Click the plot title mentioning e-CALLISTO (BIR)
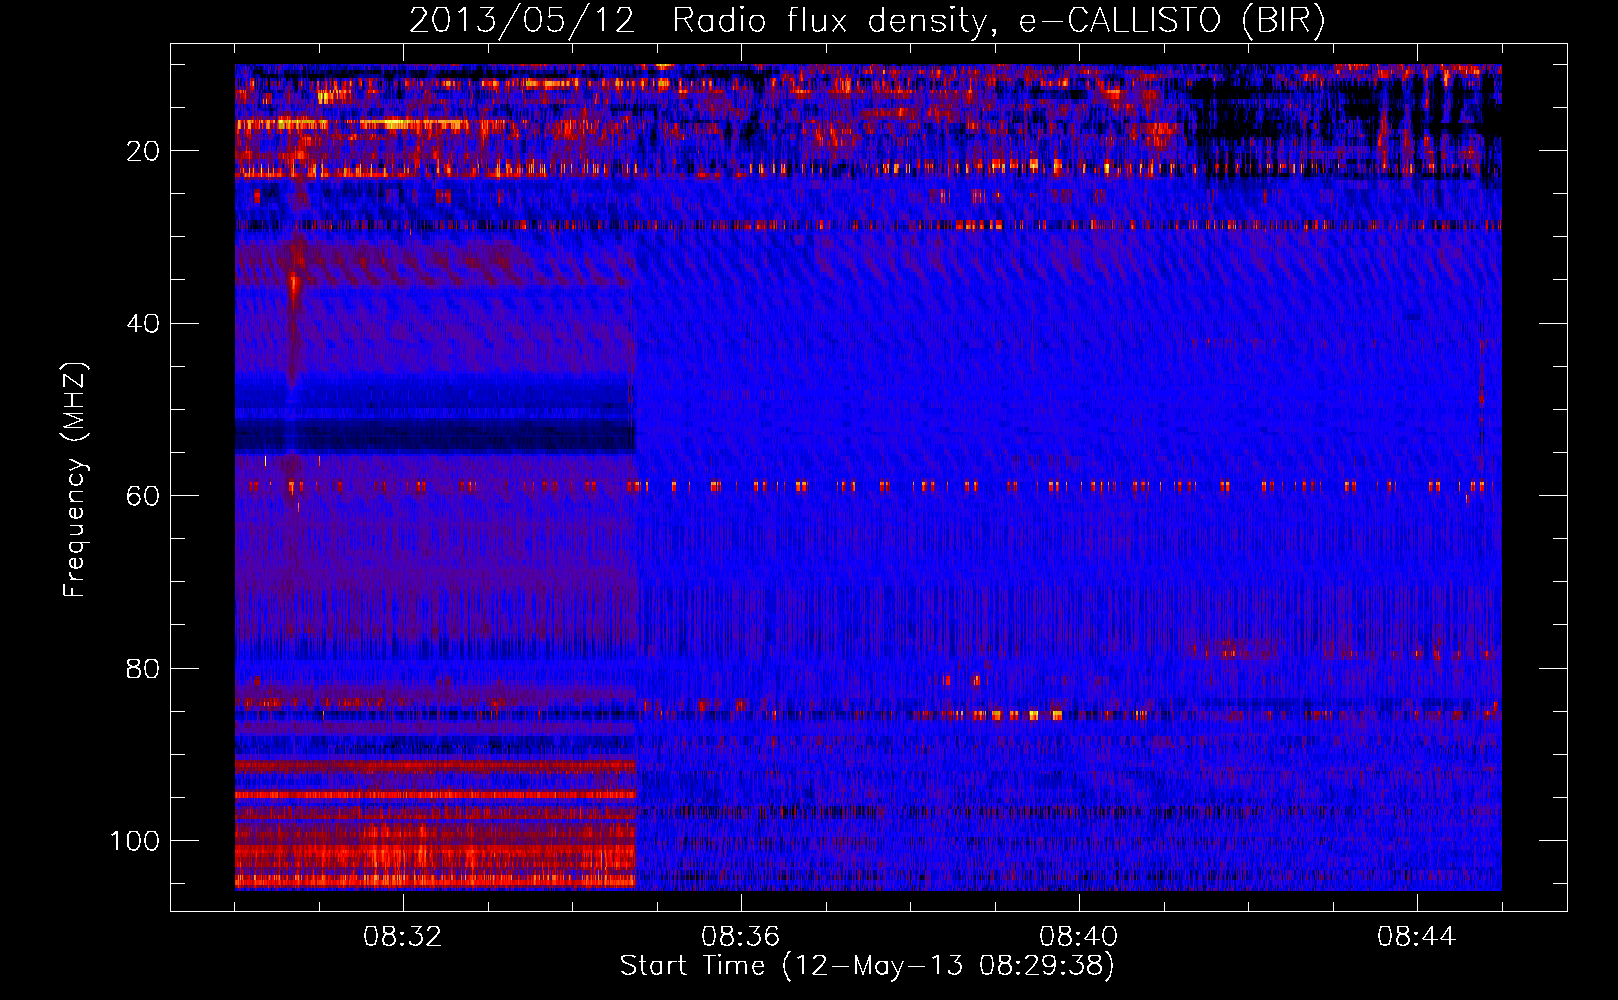Screen dimensions: 1618x1000 tap(867, 20)
